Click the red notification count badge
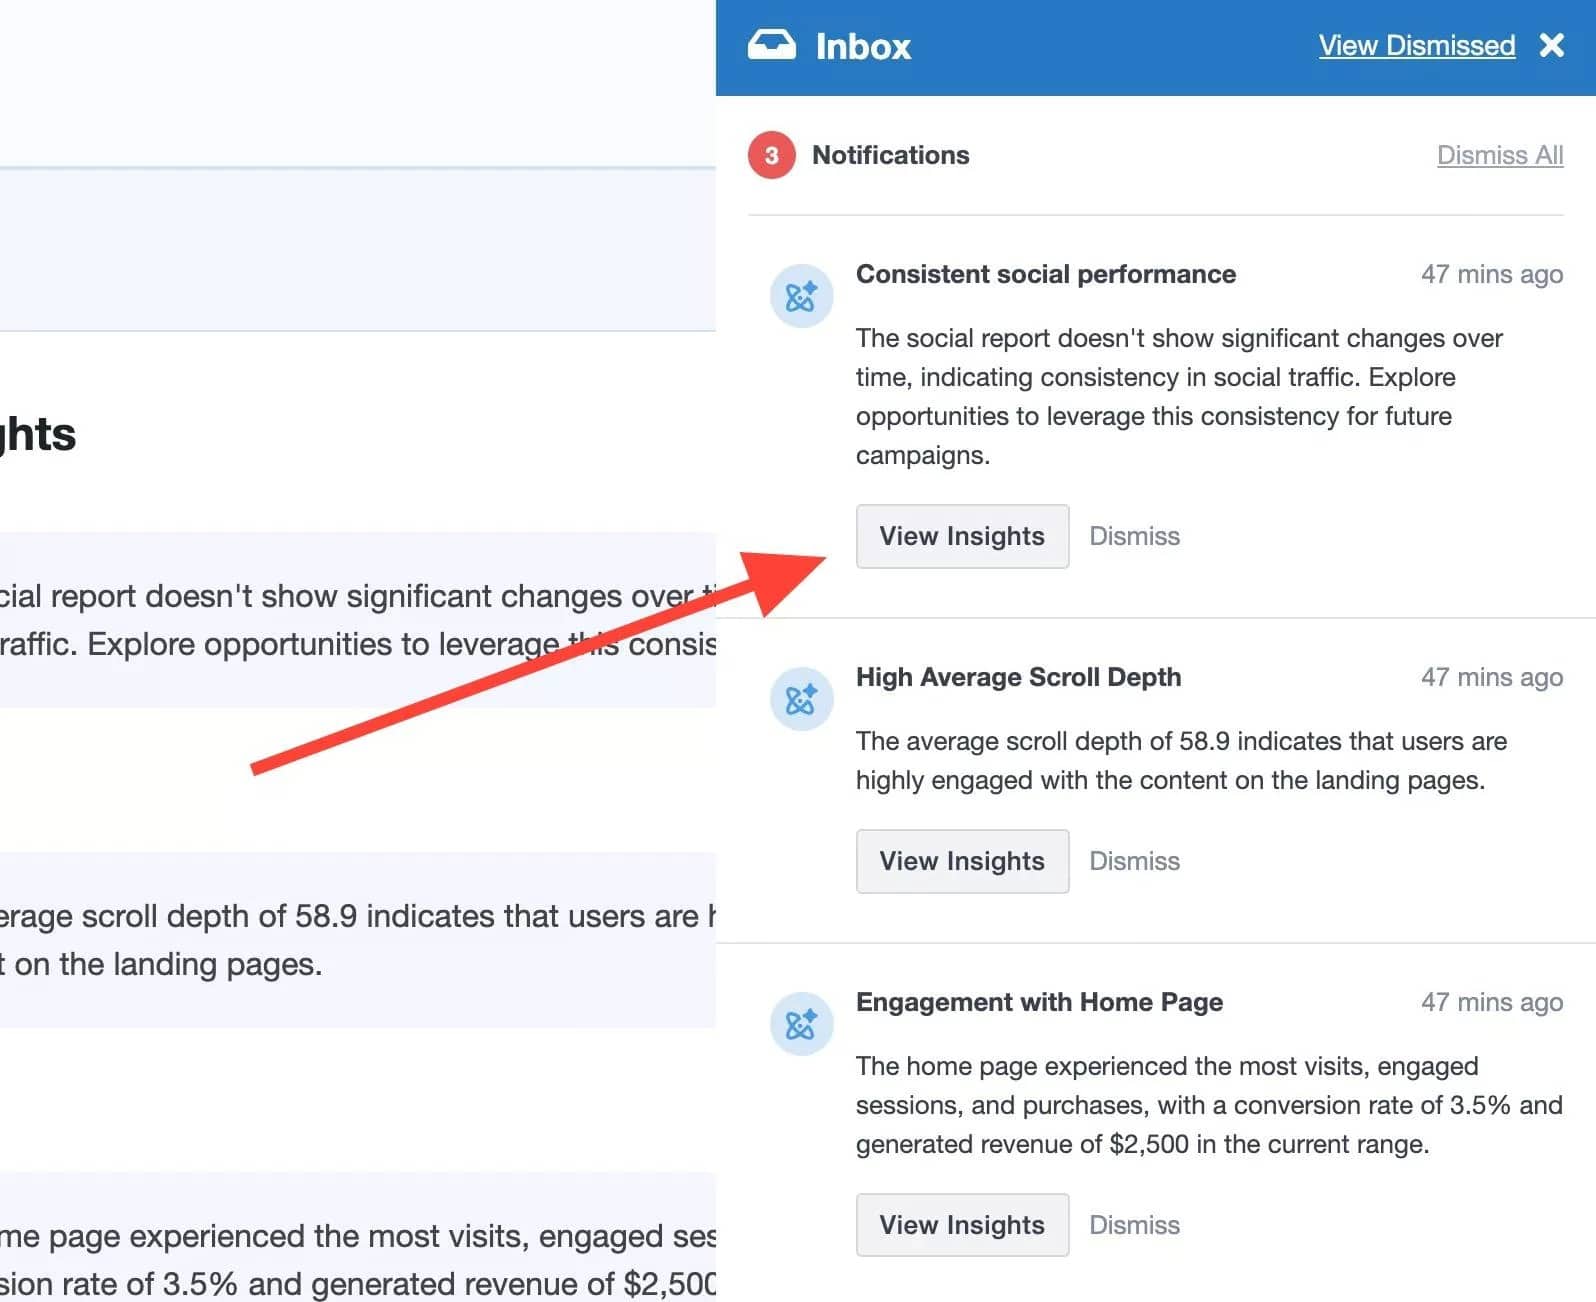 coord(771,155)
